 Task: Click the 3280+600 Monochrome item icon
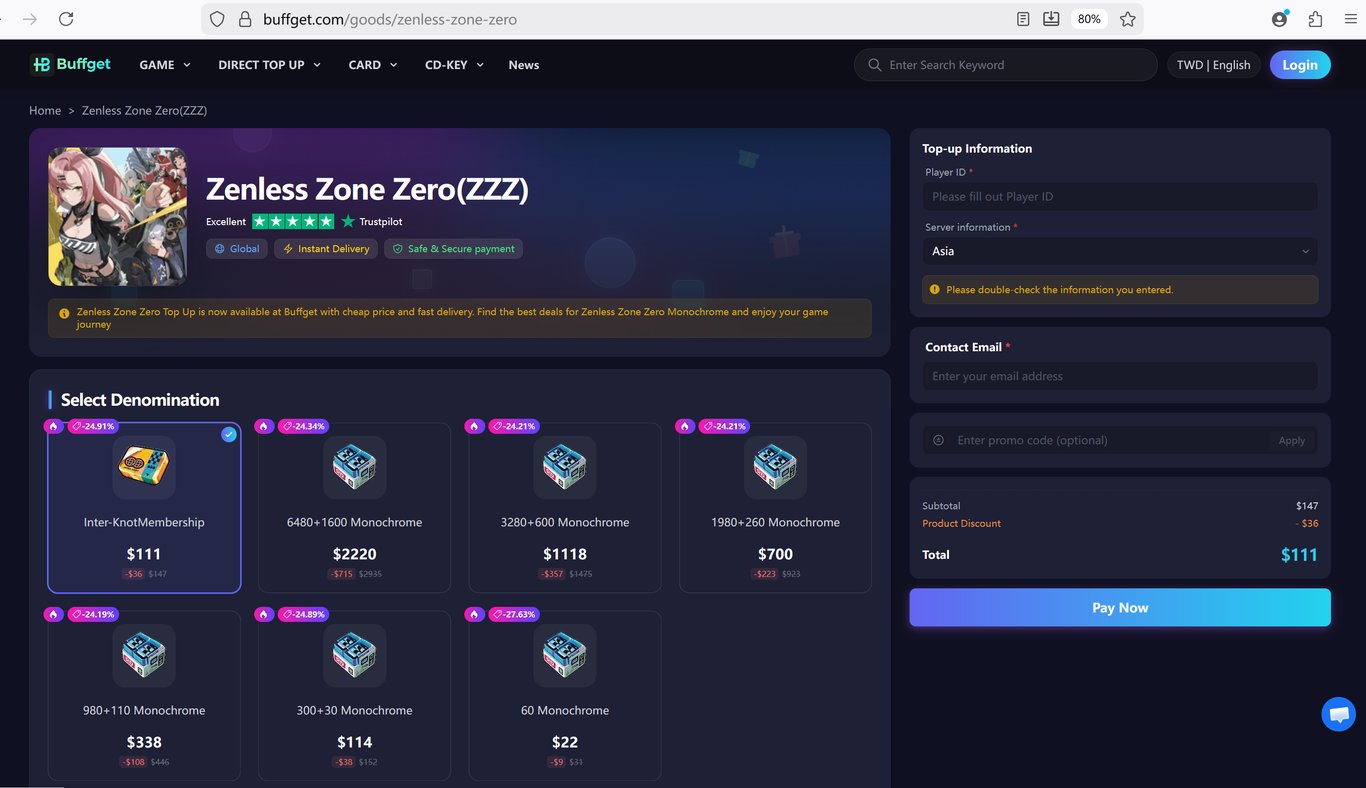(565, 467)
